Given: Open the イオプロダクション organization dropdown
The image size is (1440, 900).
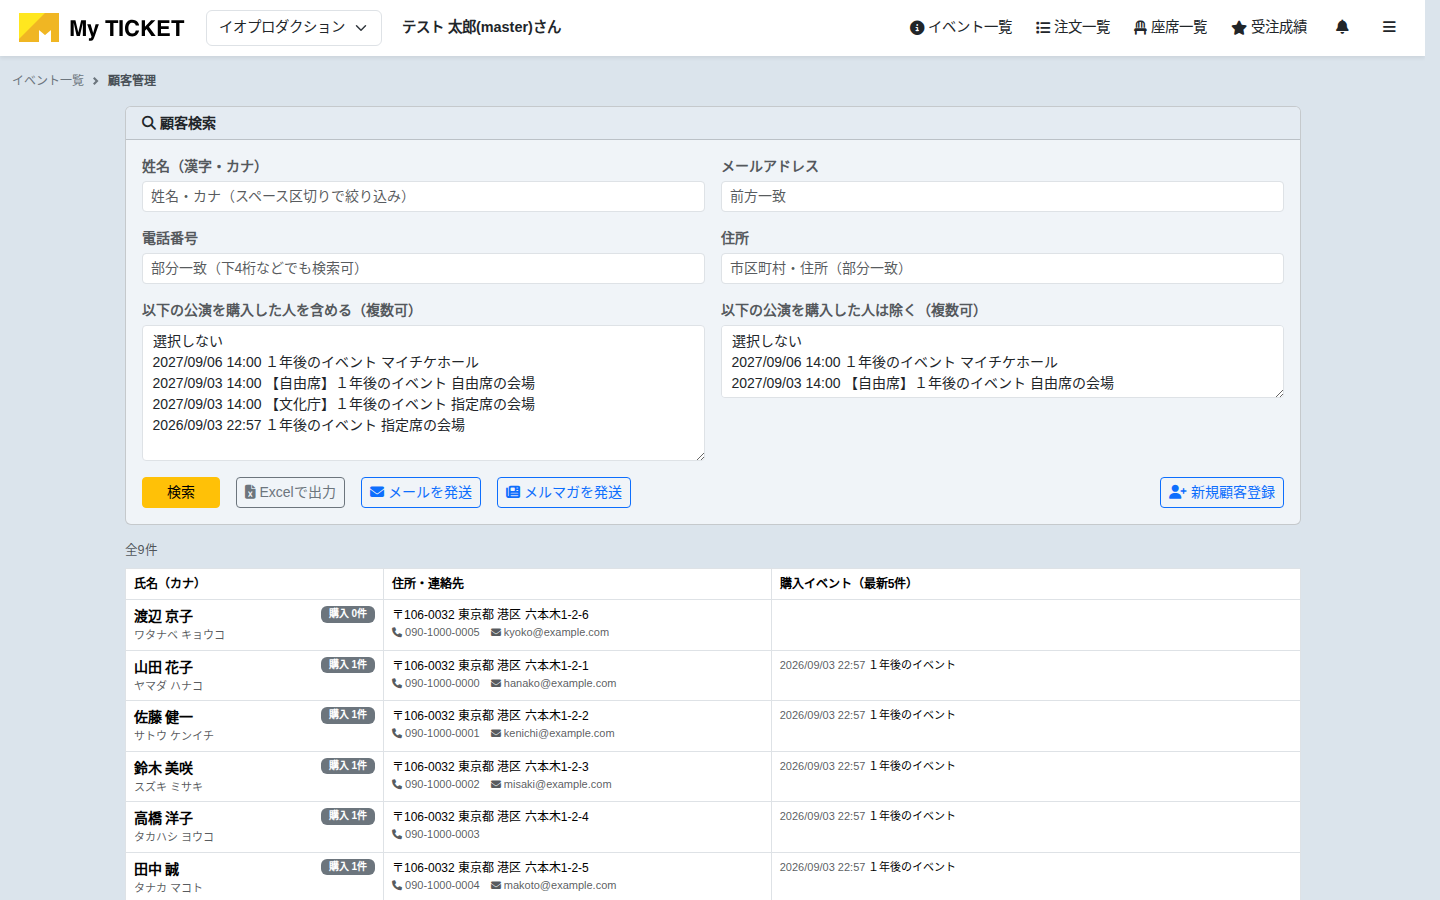Looking at the screenshot, I should (x=294, y=28).
